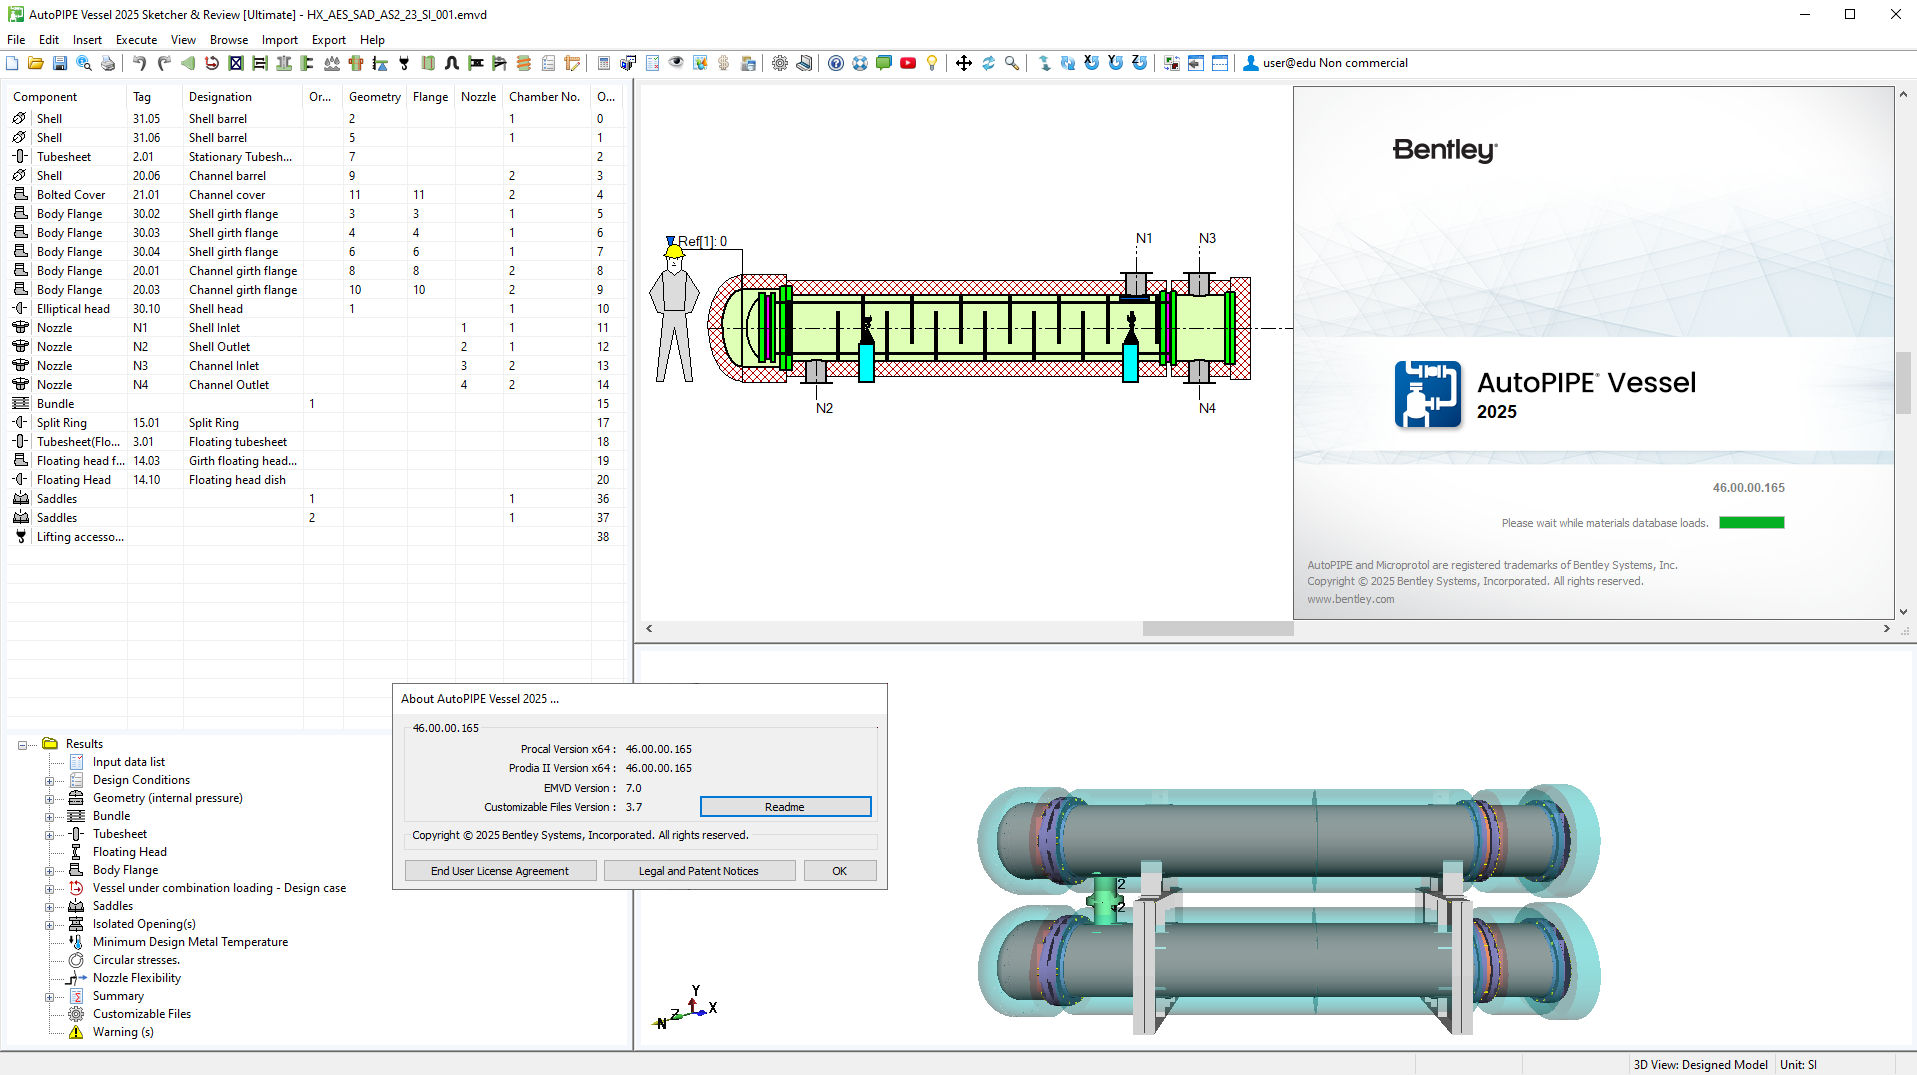
Task: Click the Save floppy disk toolbar icon
Action: point(60,63)
